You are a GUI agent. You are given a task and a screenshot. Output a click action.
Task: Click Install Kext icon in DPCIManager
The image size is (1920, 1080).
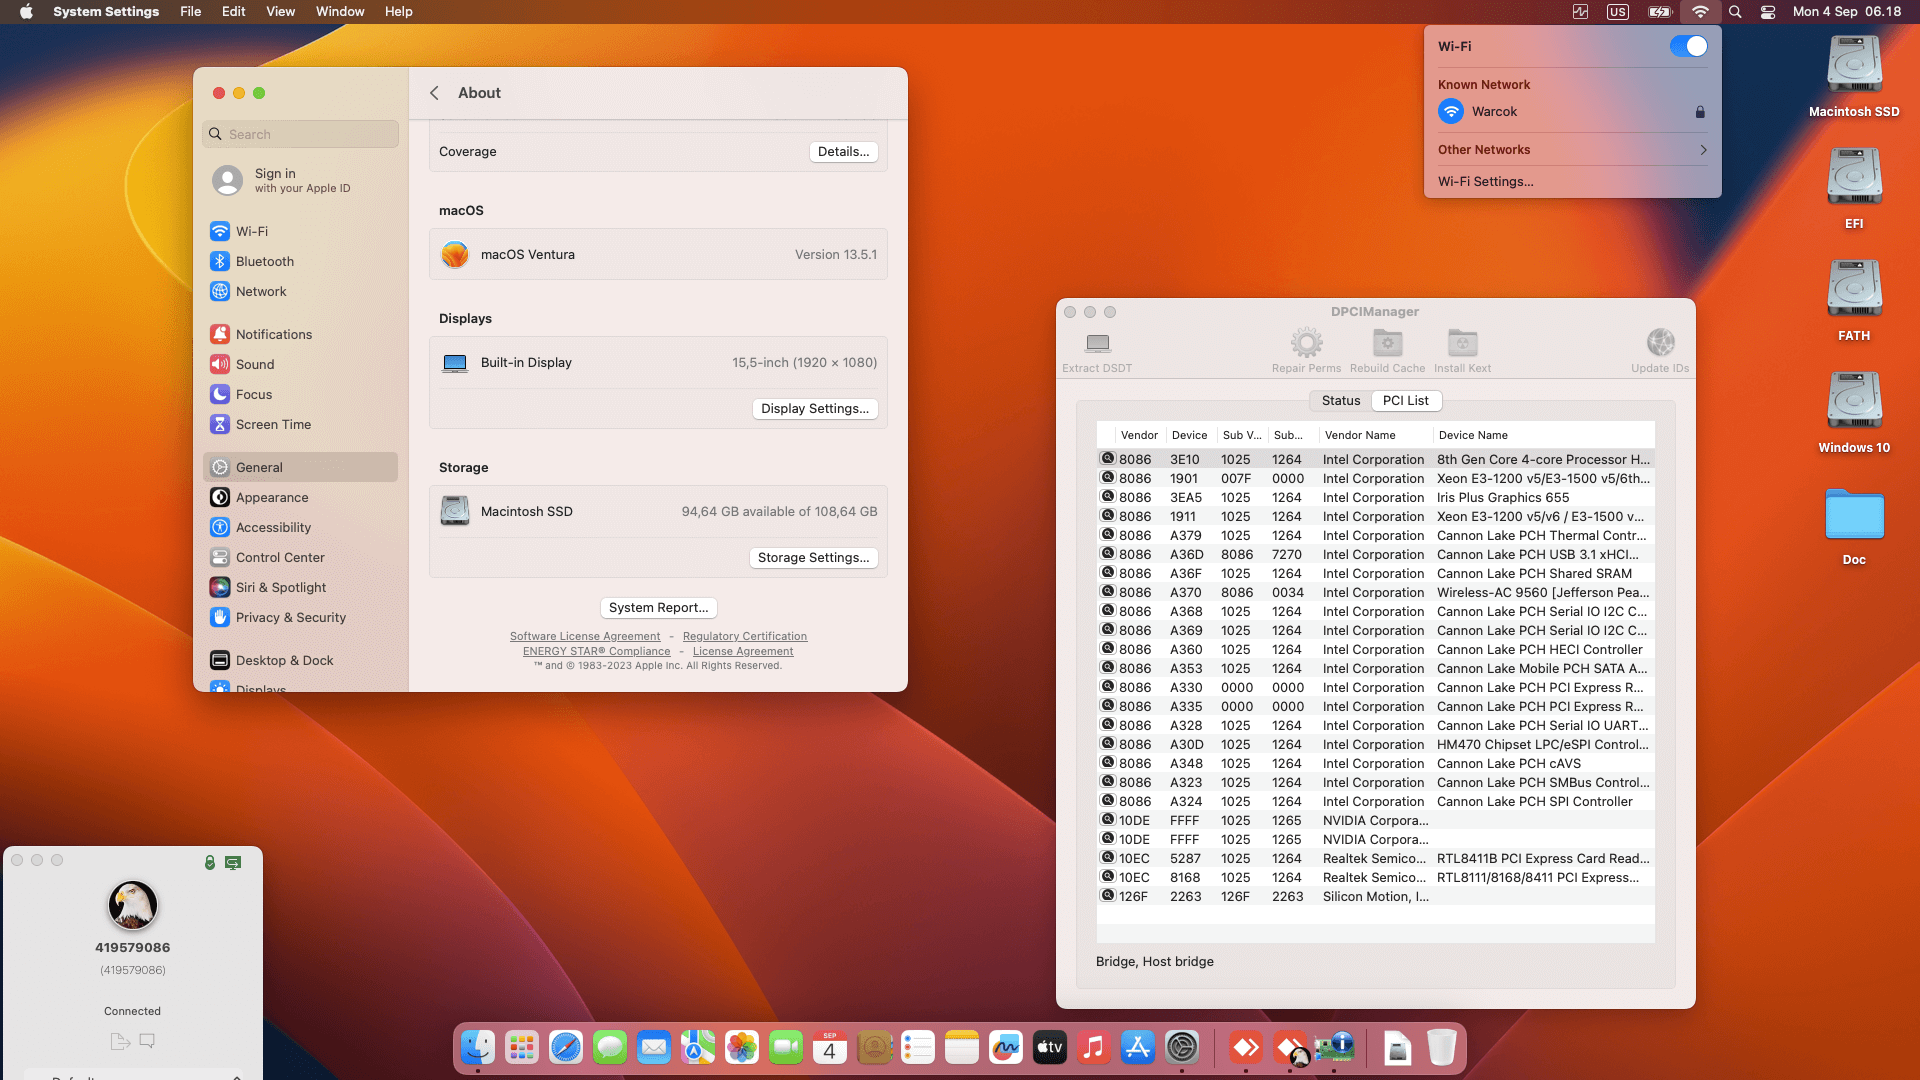click(1462, 343)
